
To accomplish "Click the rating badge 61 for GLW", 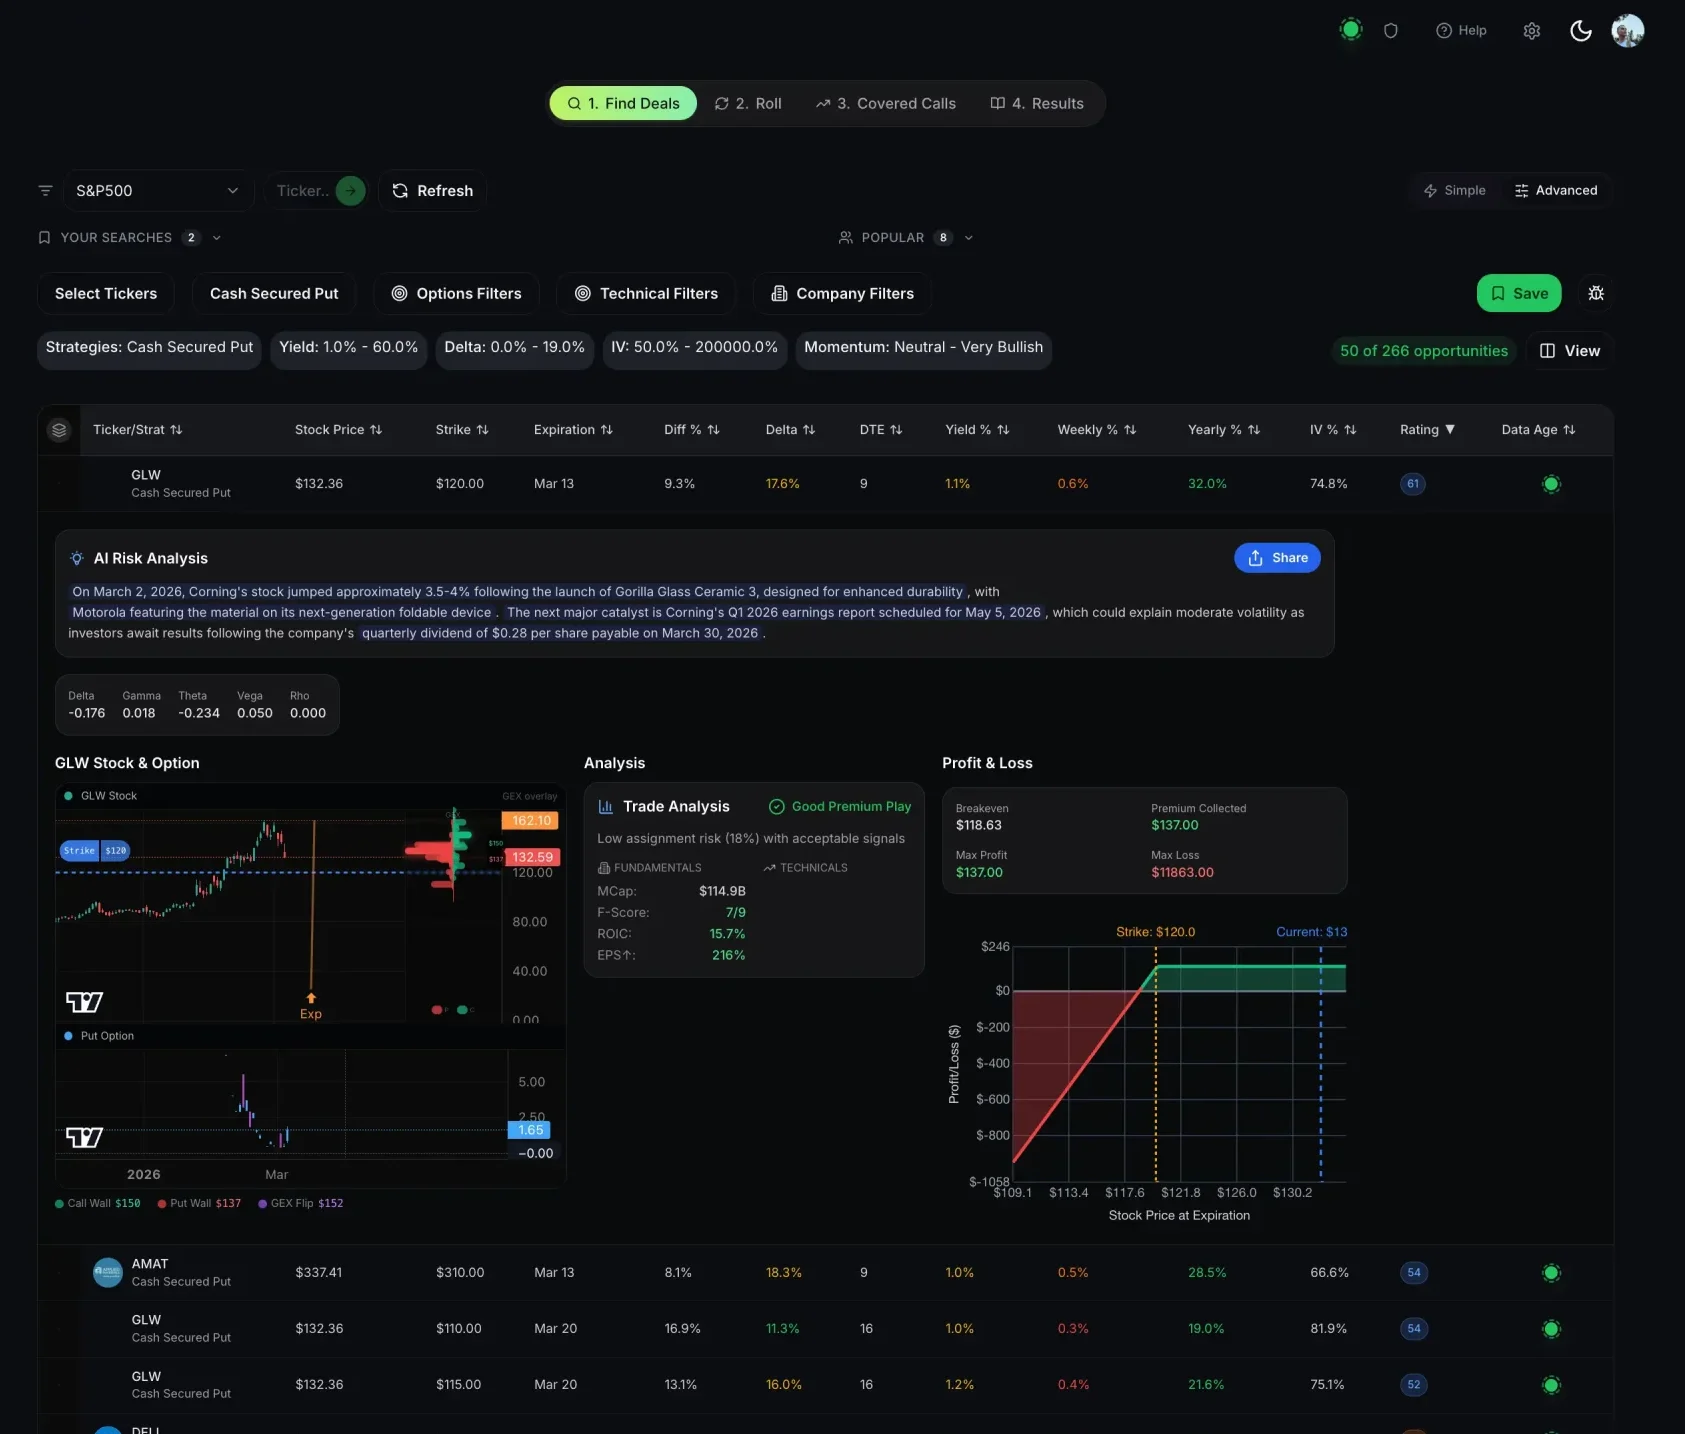I will tap(1413, 484).
